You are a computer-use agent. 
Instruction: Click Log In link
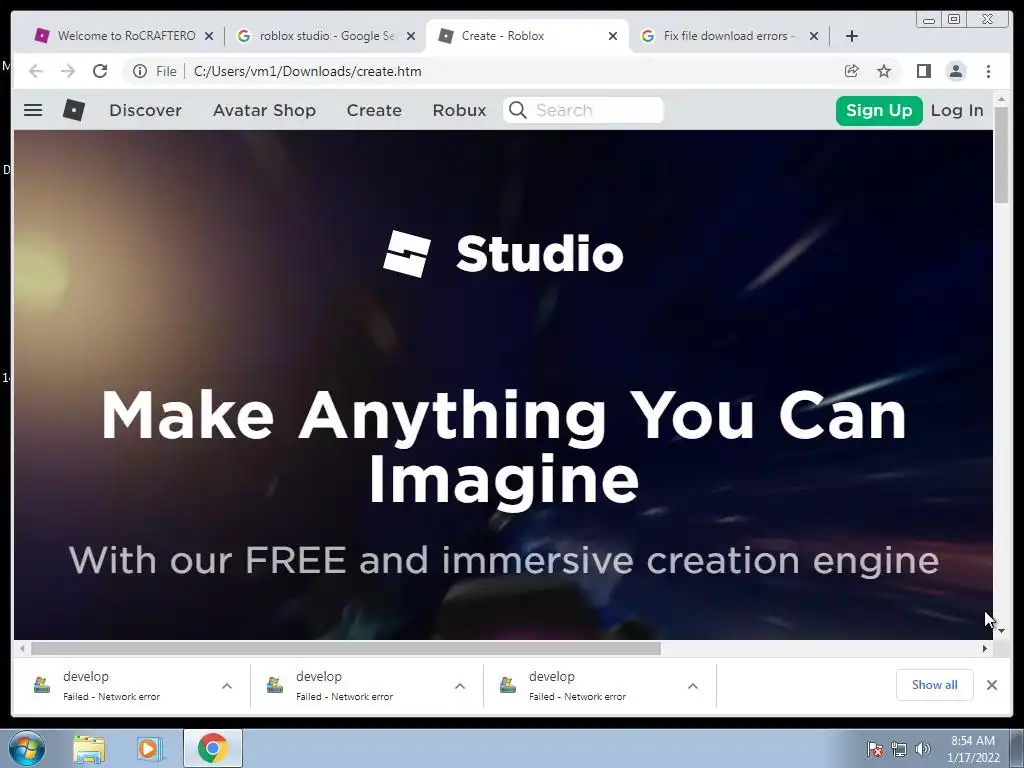957,110
